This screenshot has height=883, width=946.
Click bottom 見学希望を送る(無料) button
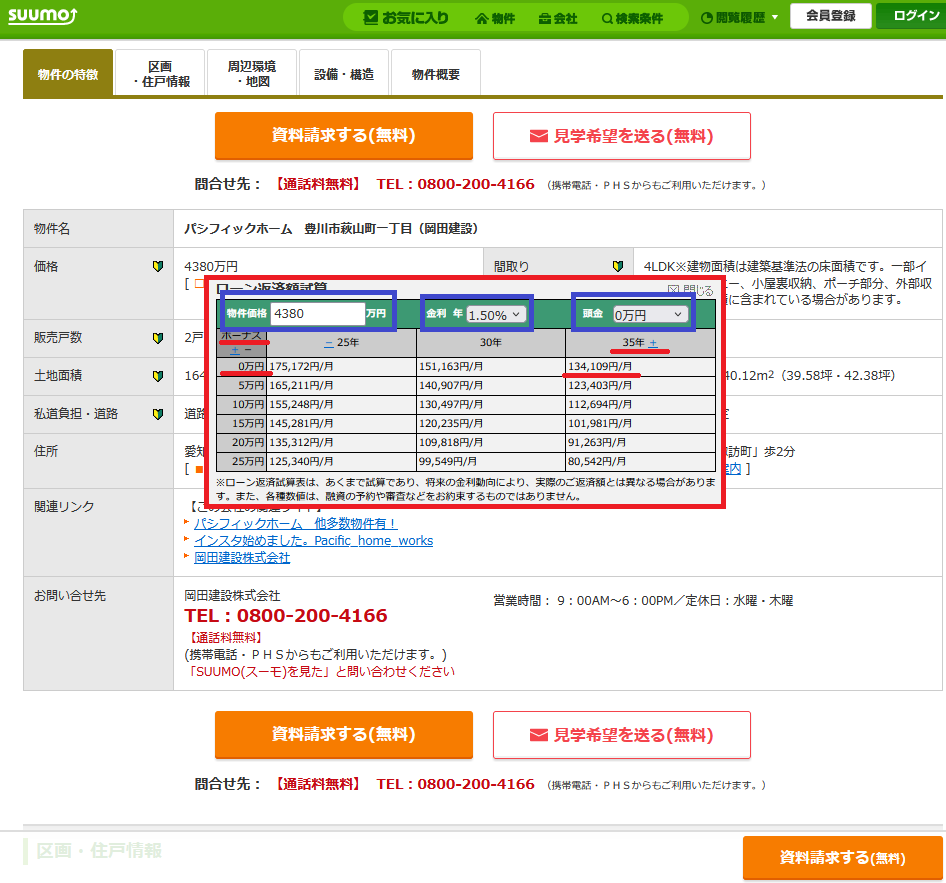pos(621,735)
